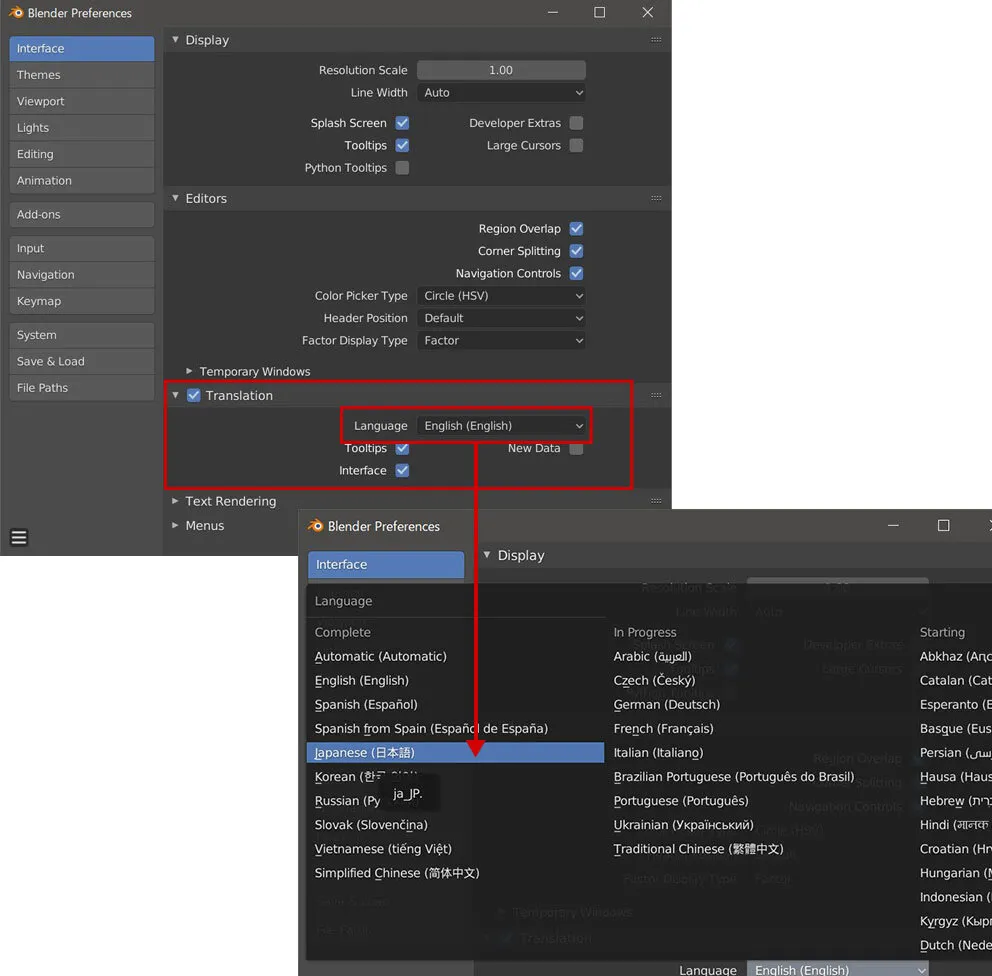Screen dimensions: 992x976
Task: Select Automatic (Automatic) language option
Action: point(455,657)
